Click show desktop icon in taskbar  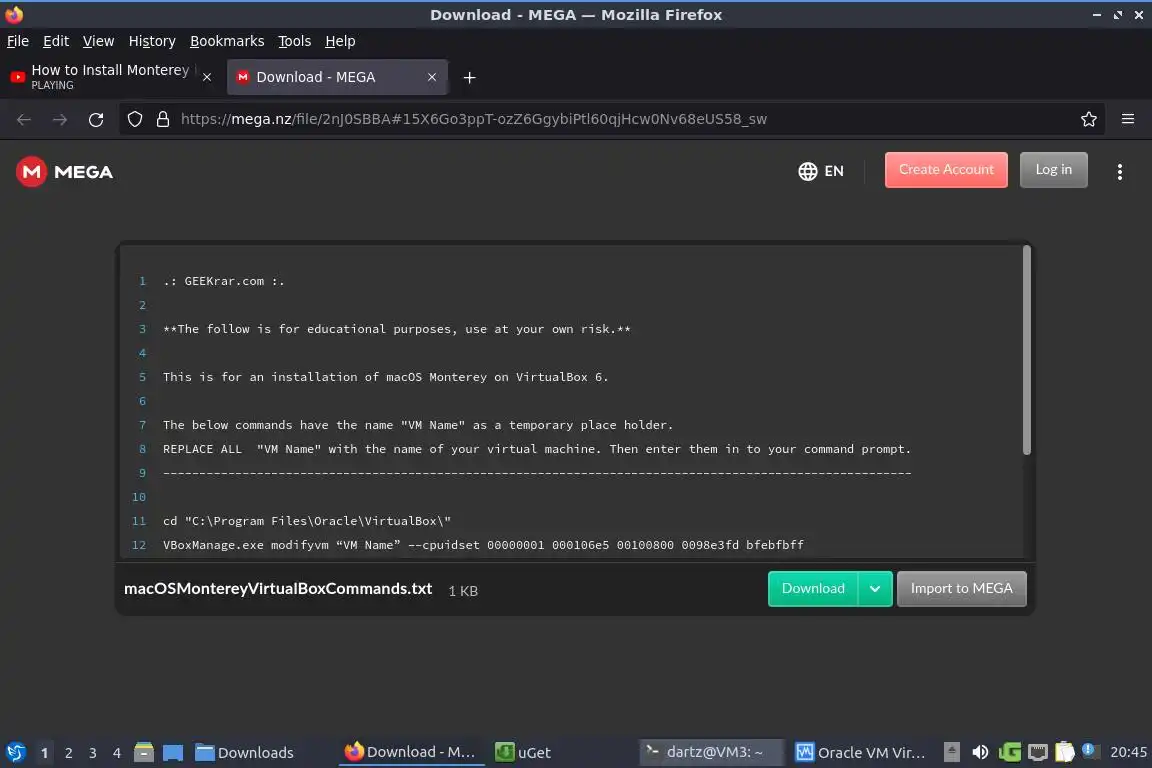173,752
